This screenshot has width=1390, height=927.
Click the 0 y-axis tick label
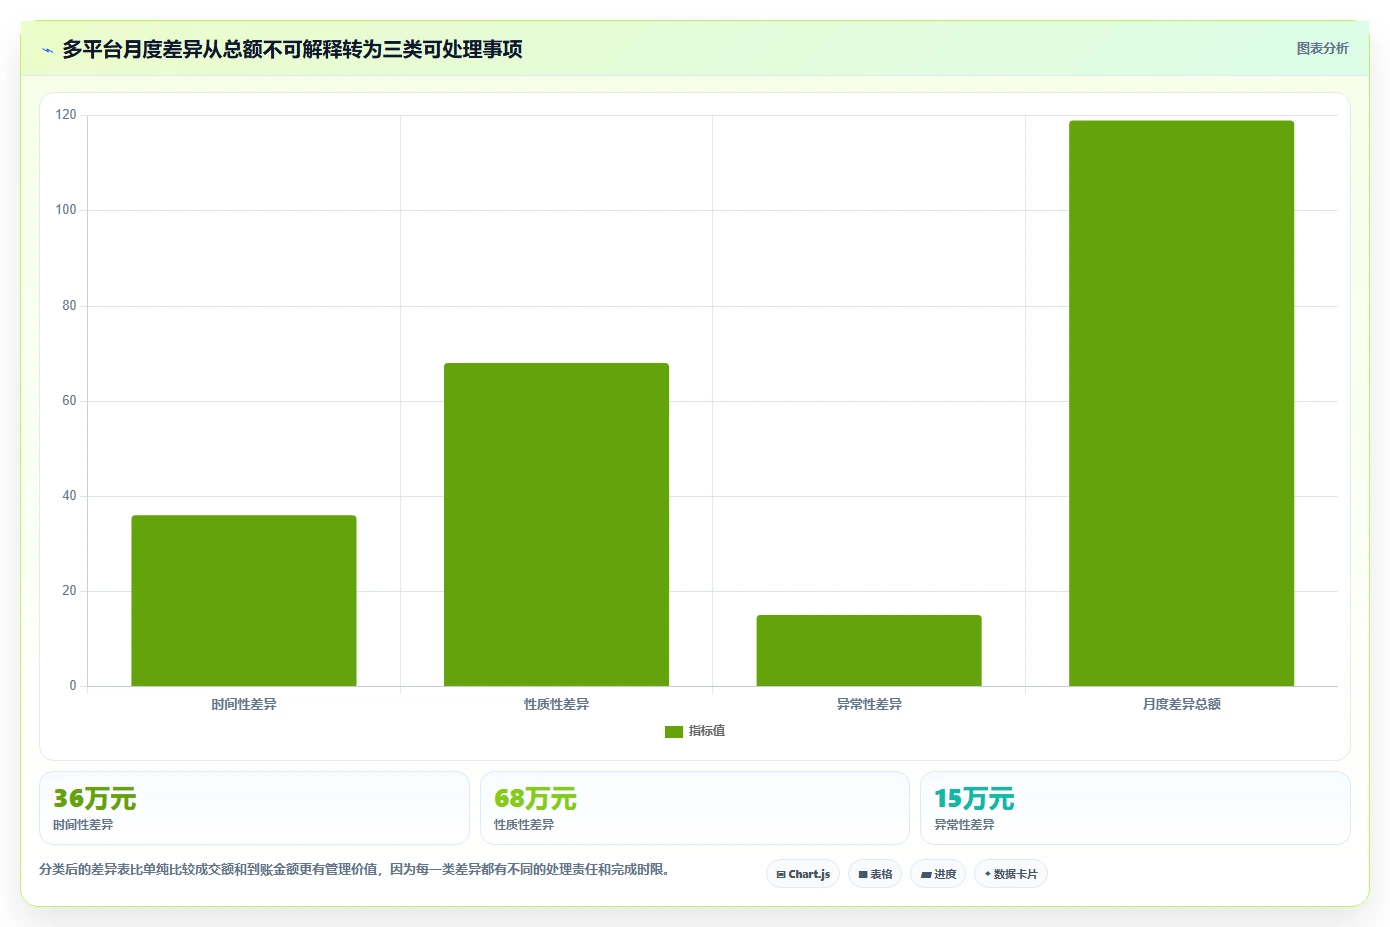pos(73,685)
